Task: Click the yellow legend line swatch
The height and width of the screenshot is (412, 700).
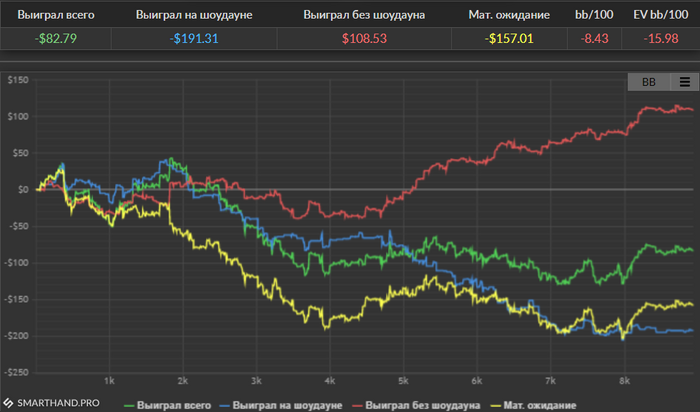Action: coord(496,406)
